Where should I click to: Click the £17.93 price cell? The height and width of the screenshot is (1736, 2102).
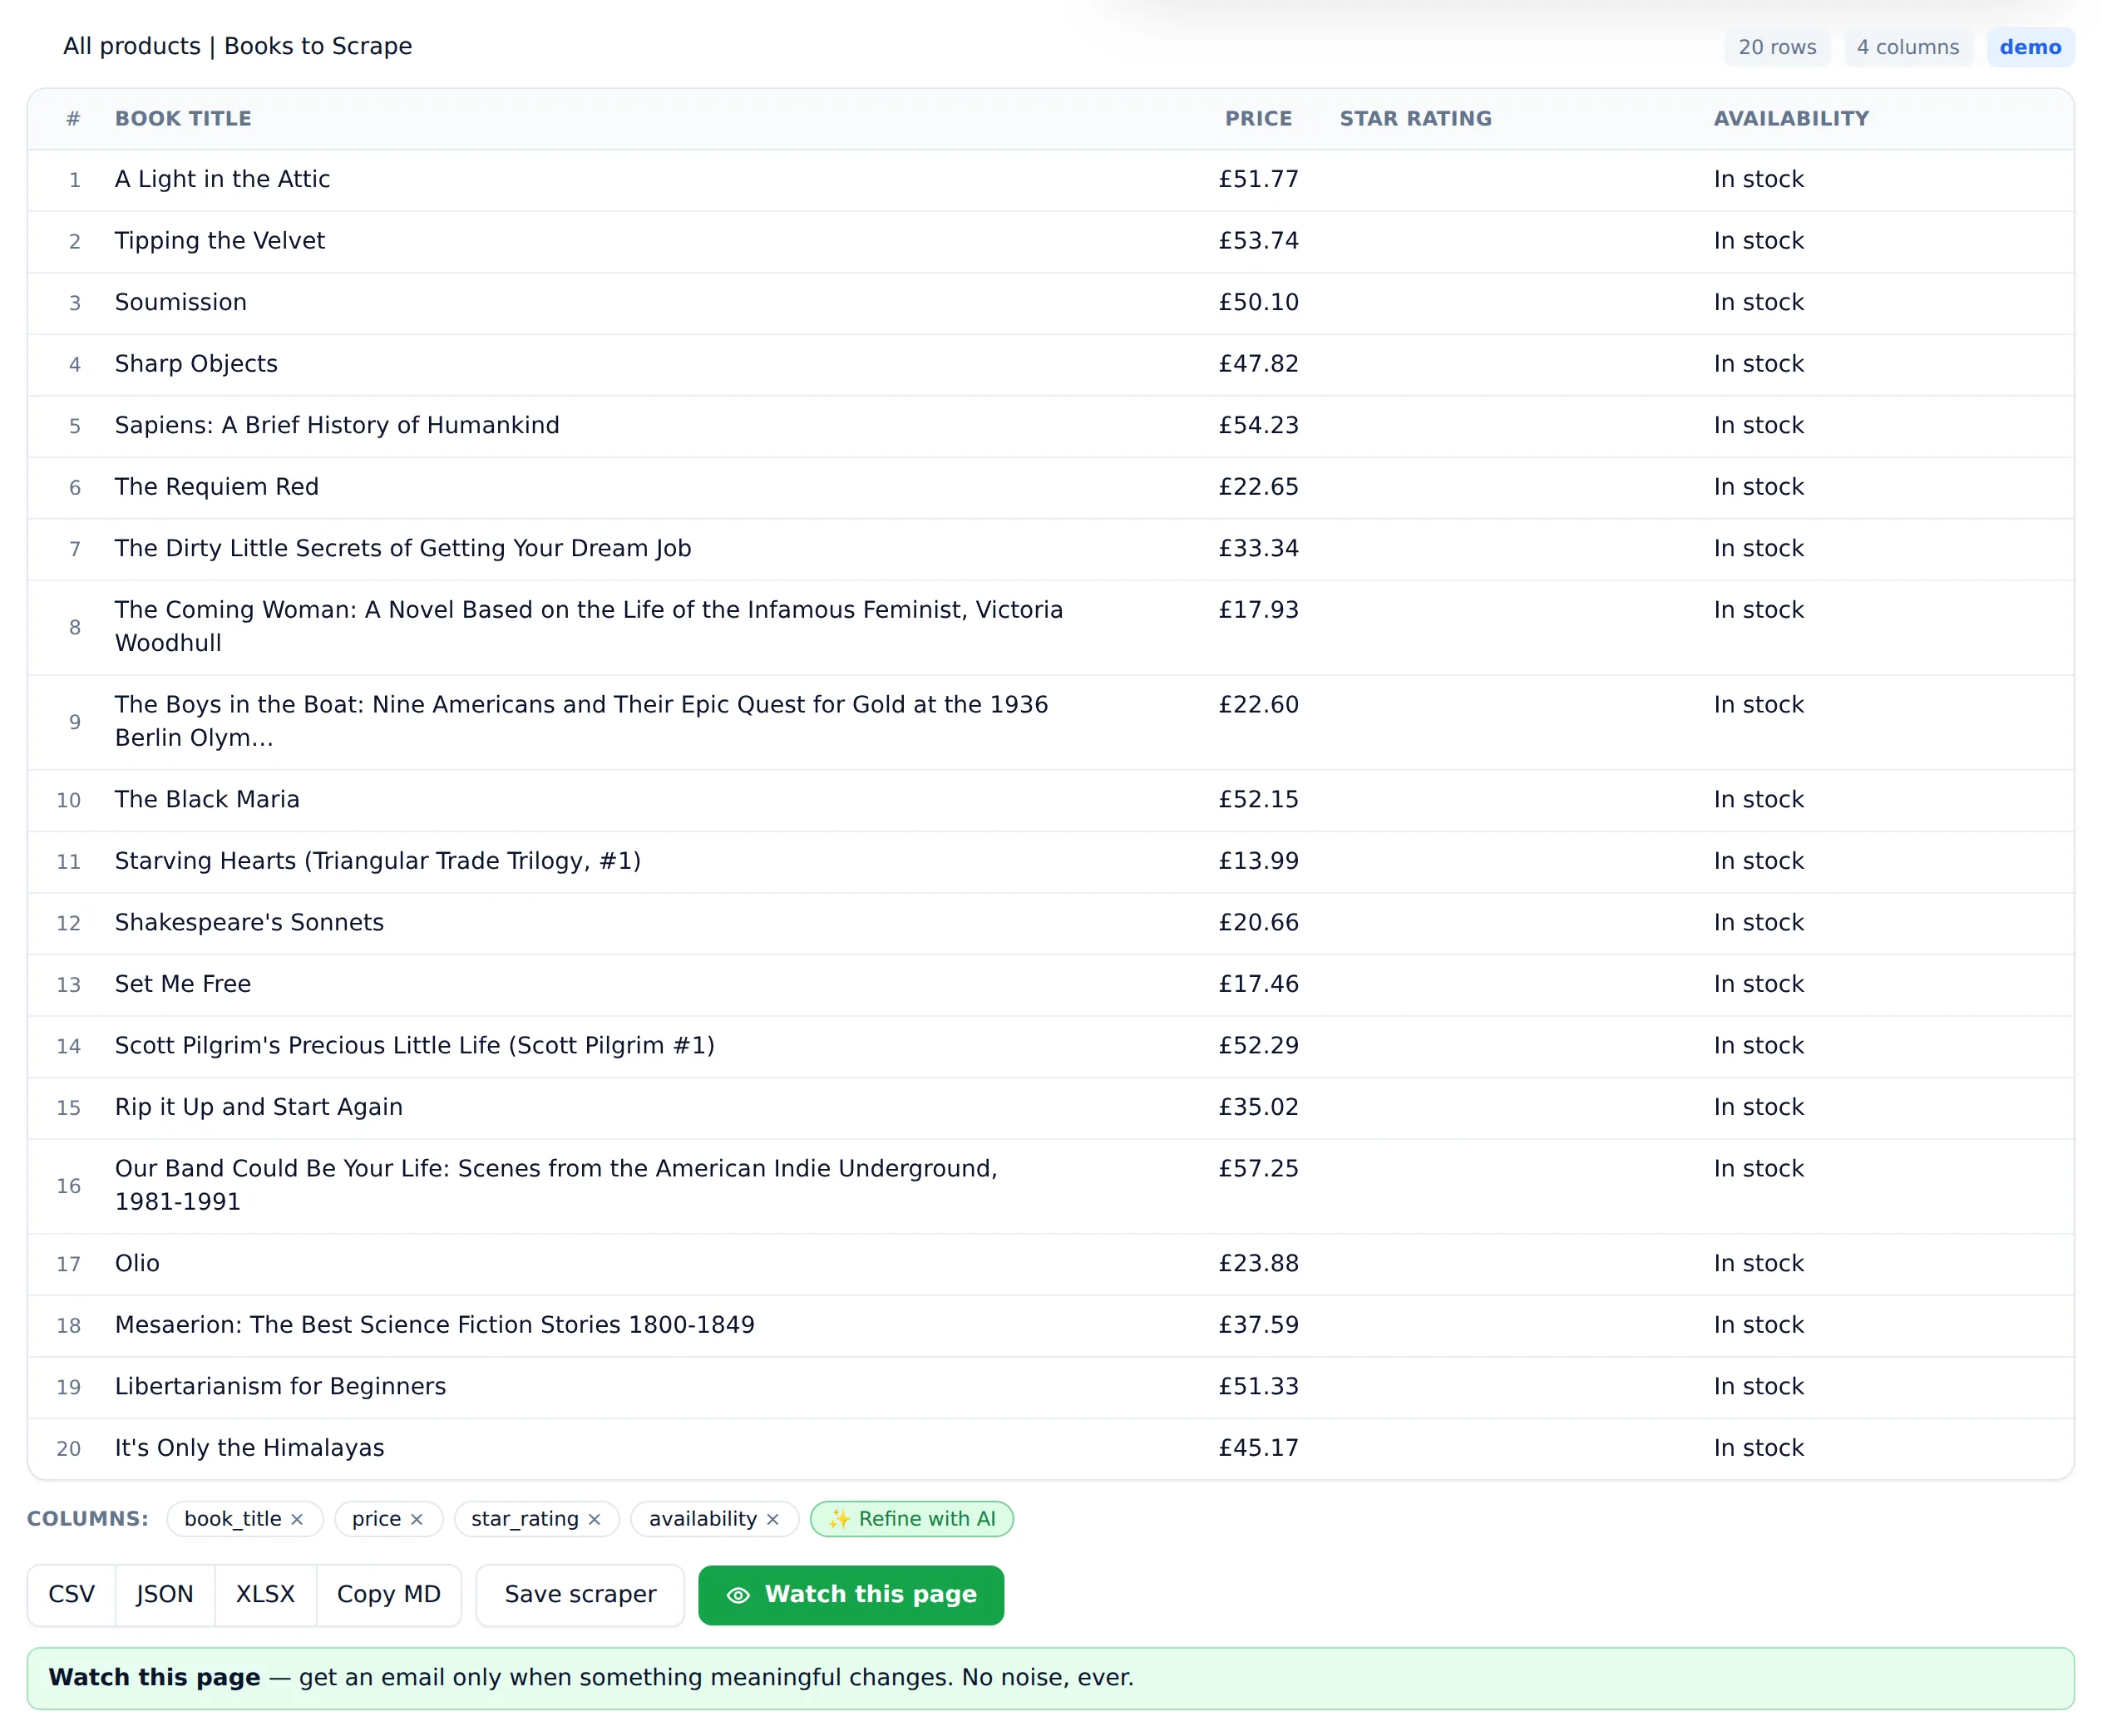(x=1258, y=610)
